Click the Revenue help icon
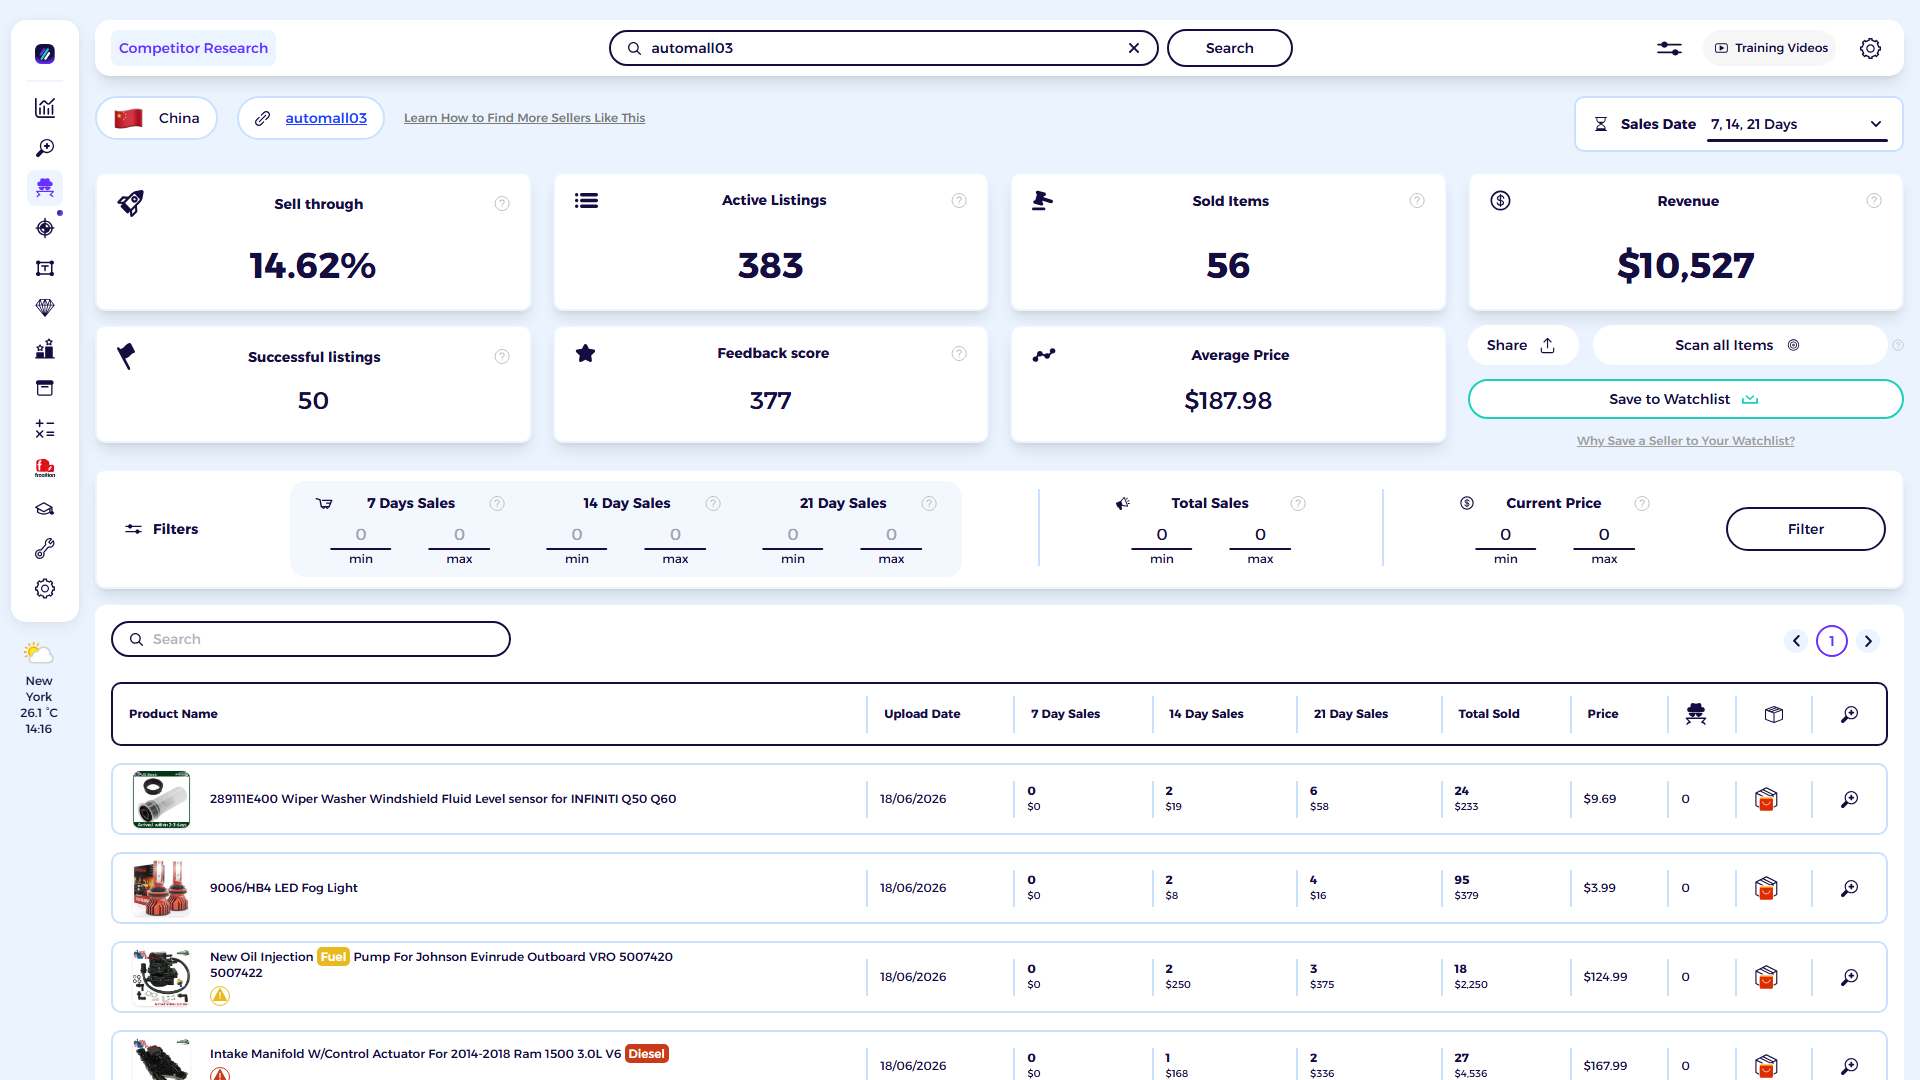The image size is (1920, 1080). 1874,201
